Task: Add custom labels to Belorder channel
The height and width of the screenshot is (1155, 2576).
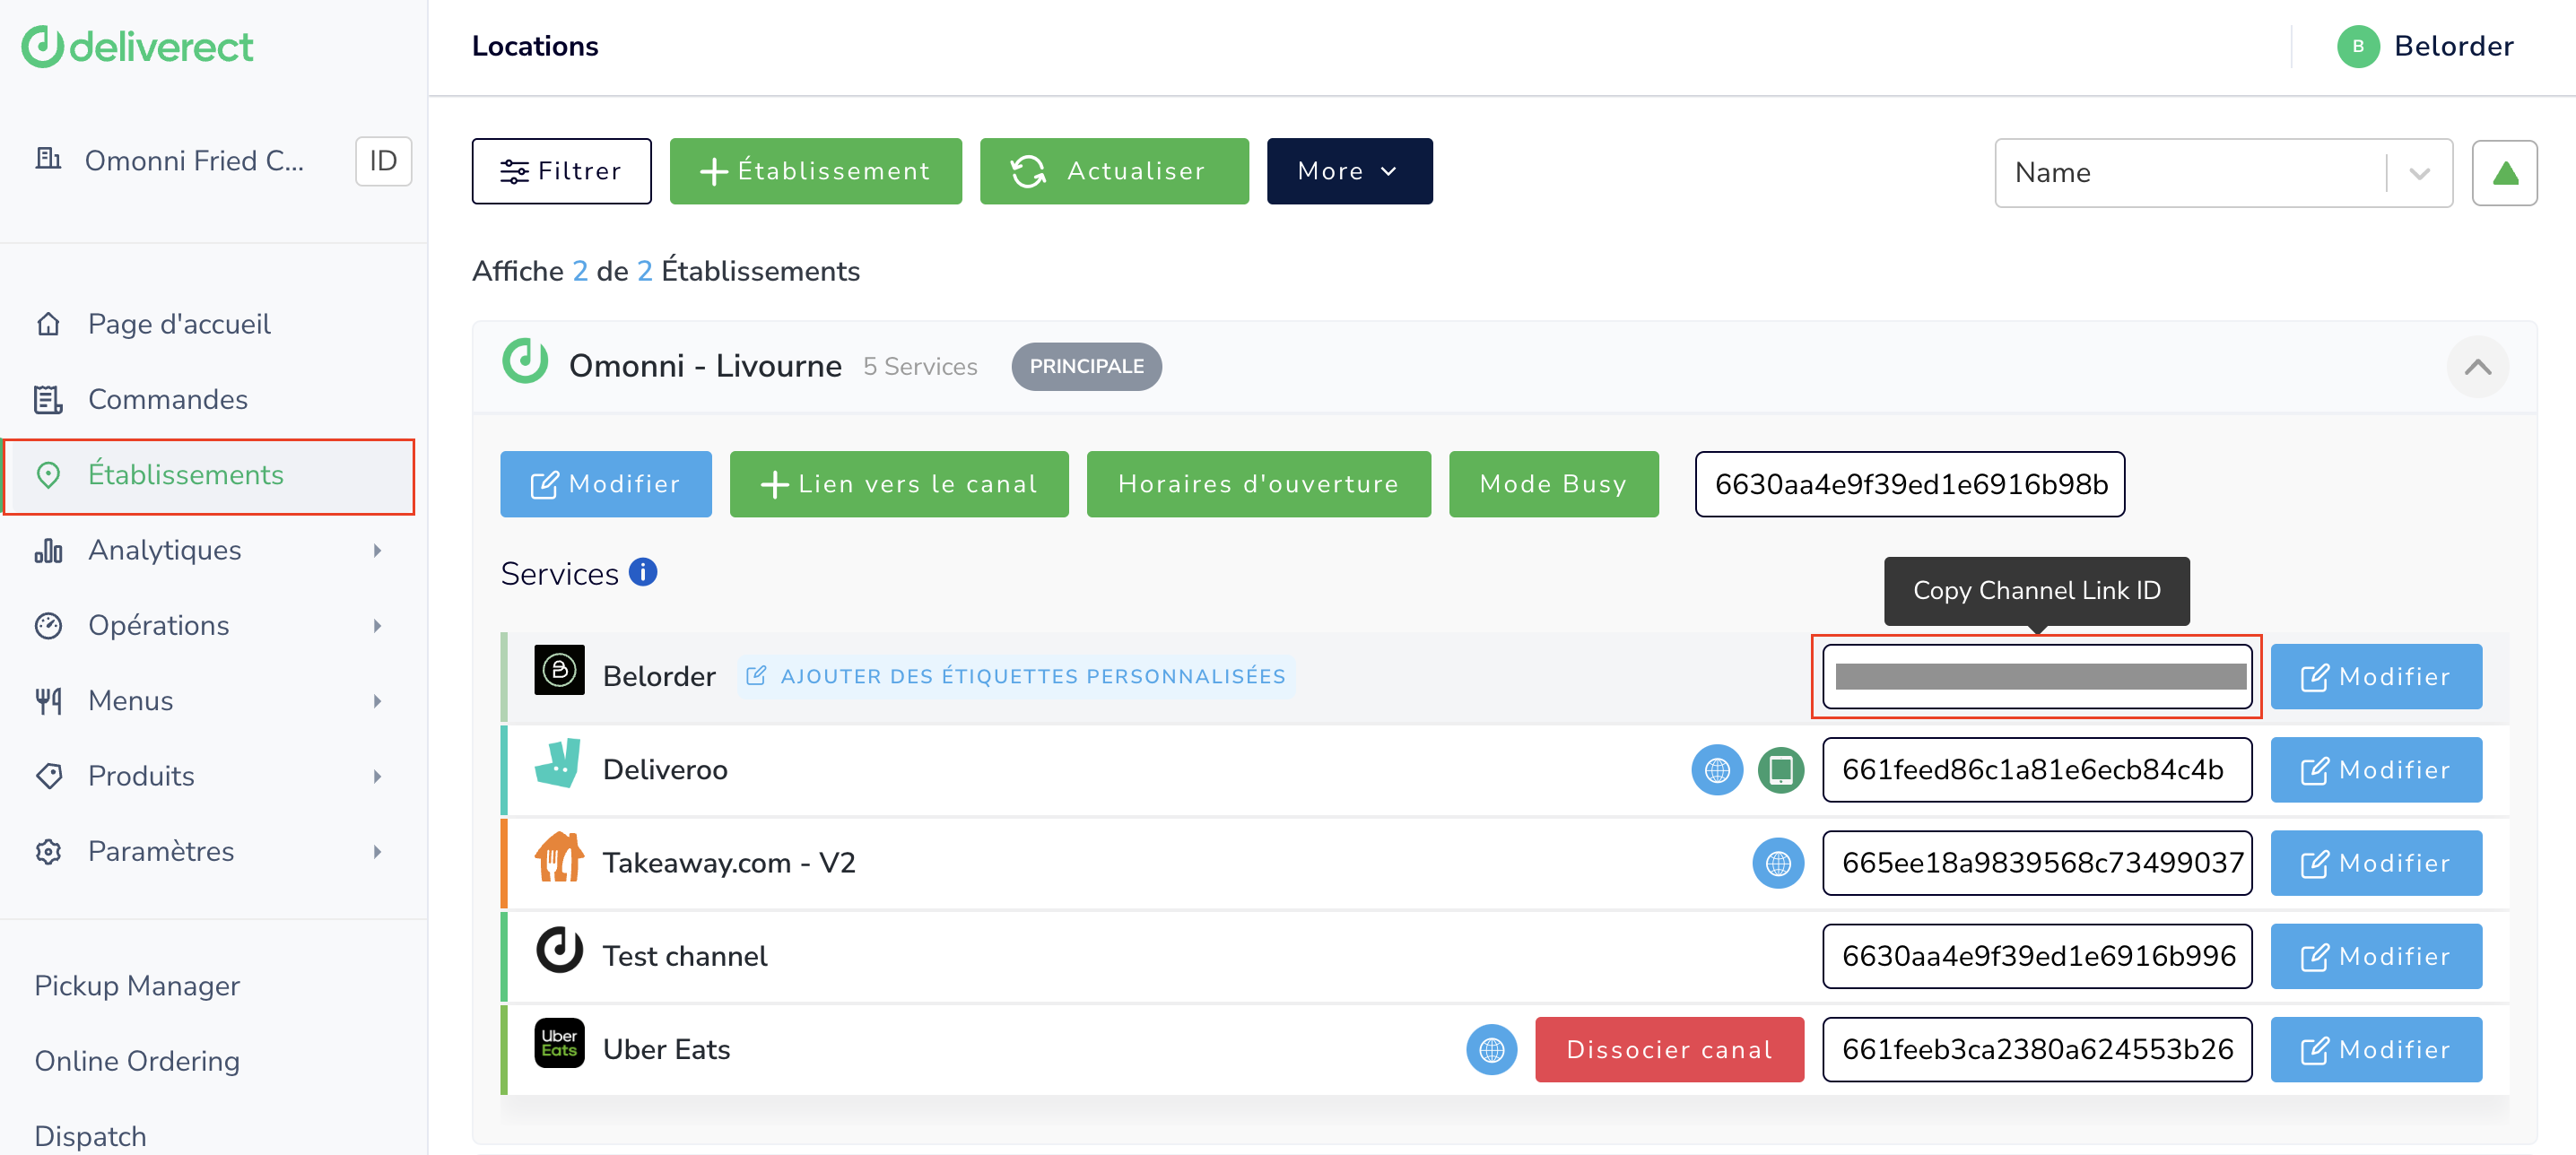Action: 1016,677
